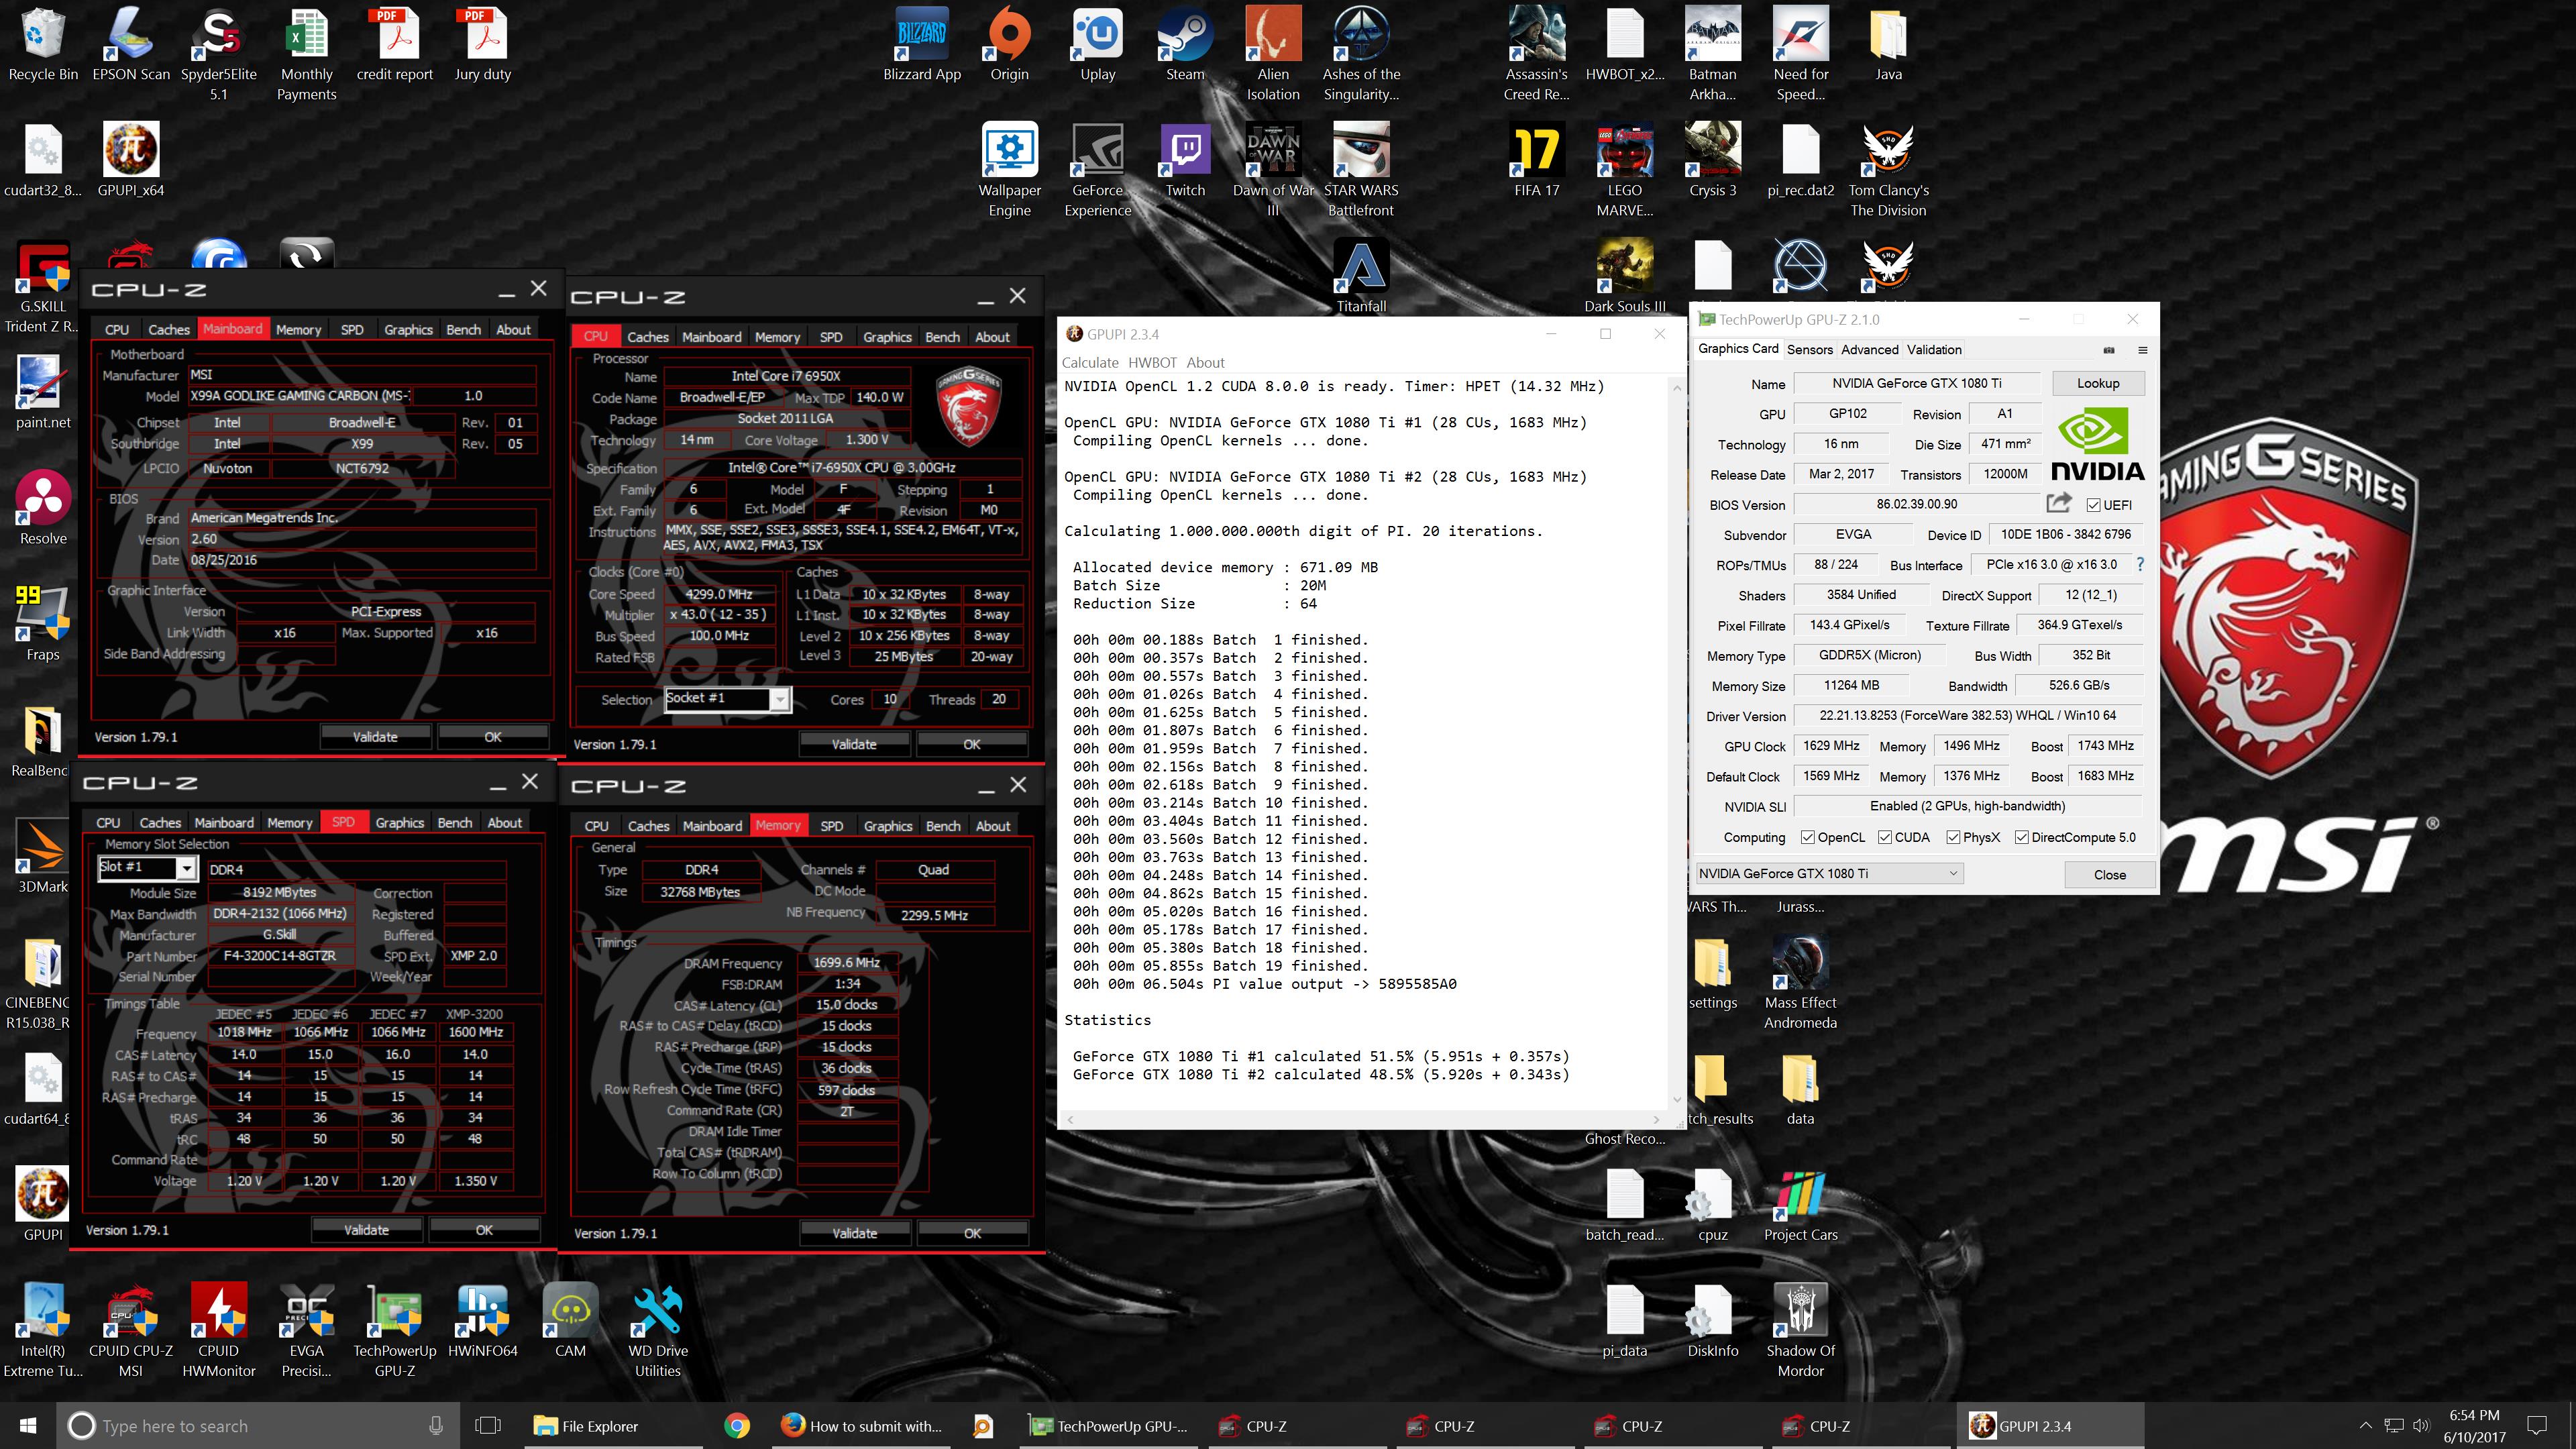Toggle the OpenCL checkbox
2576x1449 pixels.
tap(1807, 837)
